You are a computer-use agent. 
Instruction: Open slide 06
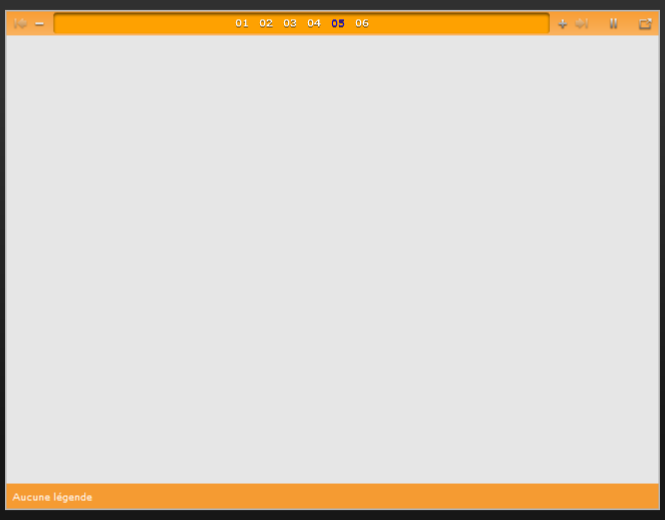[362, 23]
